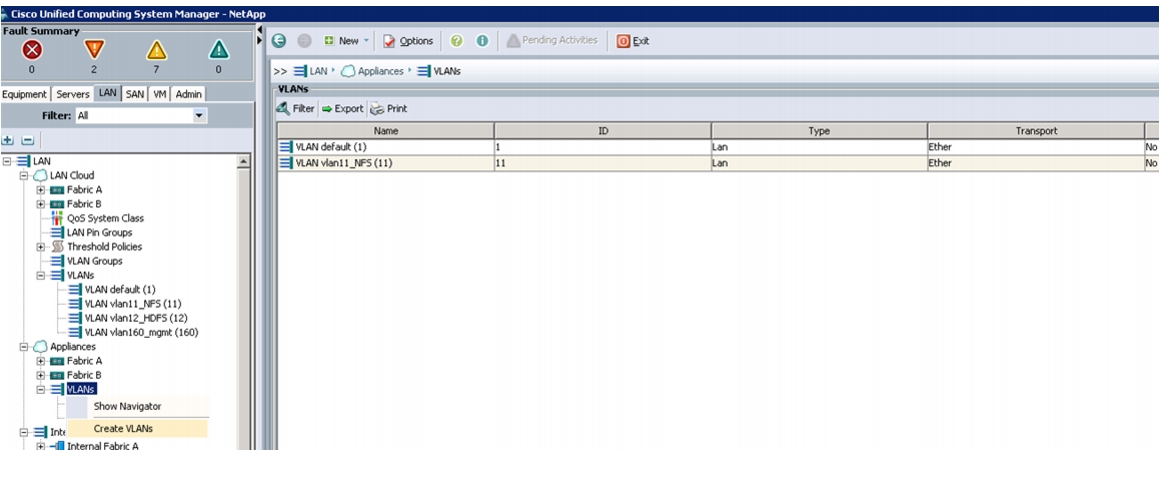Open Pending Activities
The height and width of the screenshot is (483, 1161).
pyautogui.click(x=552, y=41)
